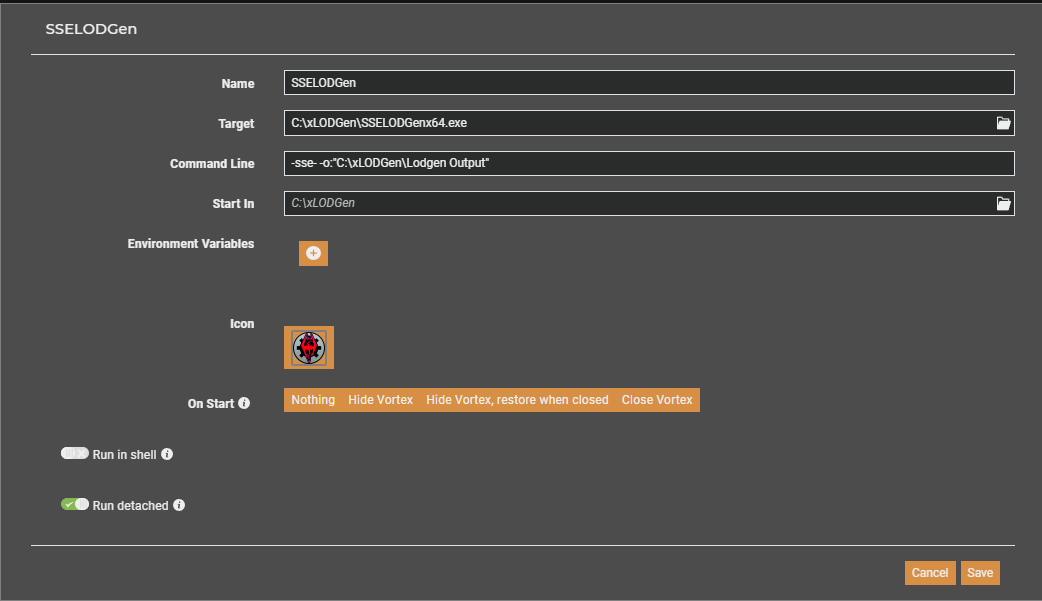Click the Environment Variables label
1042x601 pixels.
191,244
